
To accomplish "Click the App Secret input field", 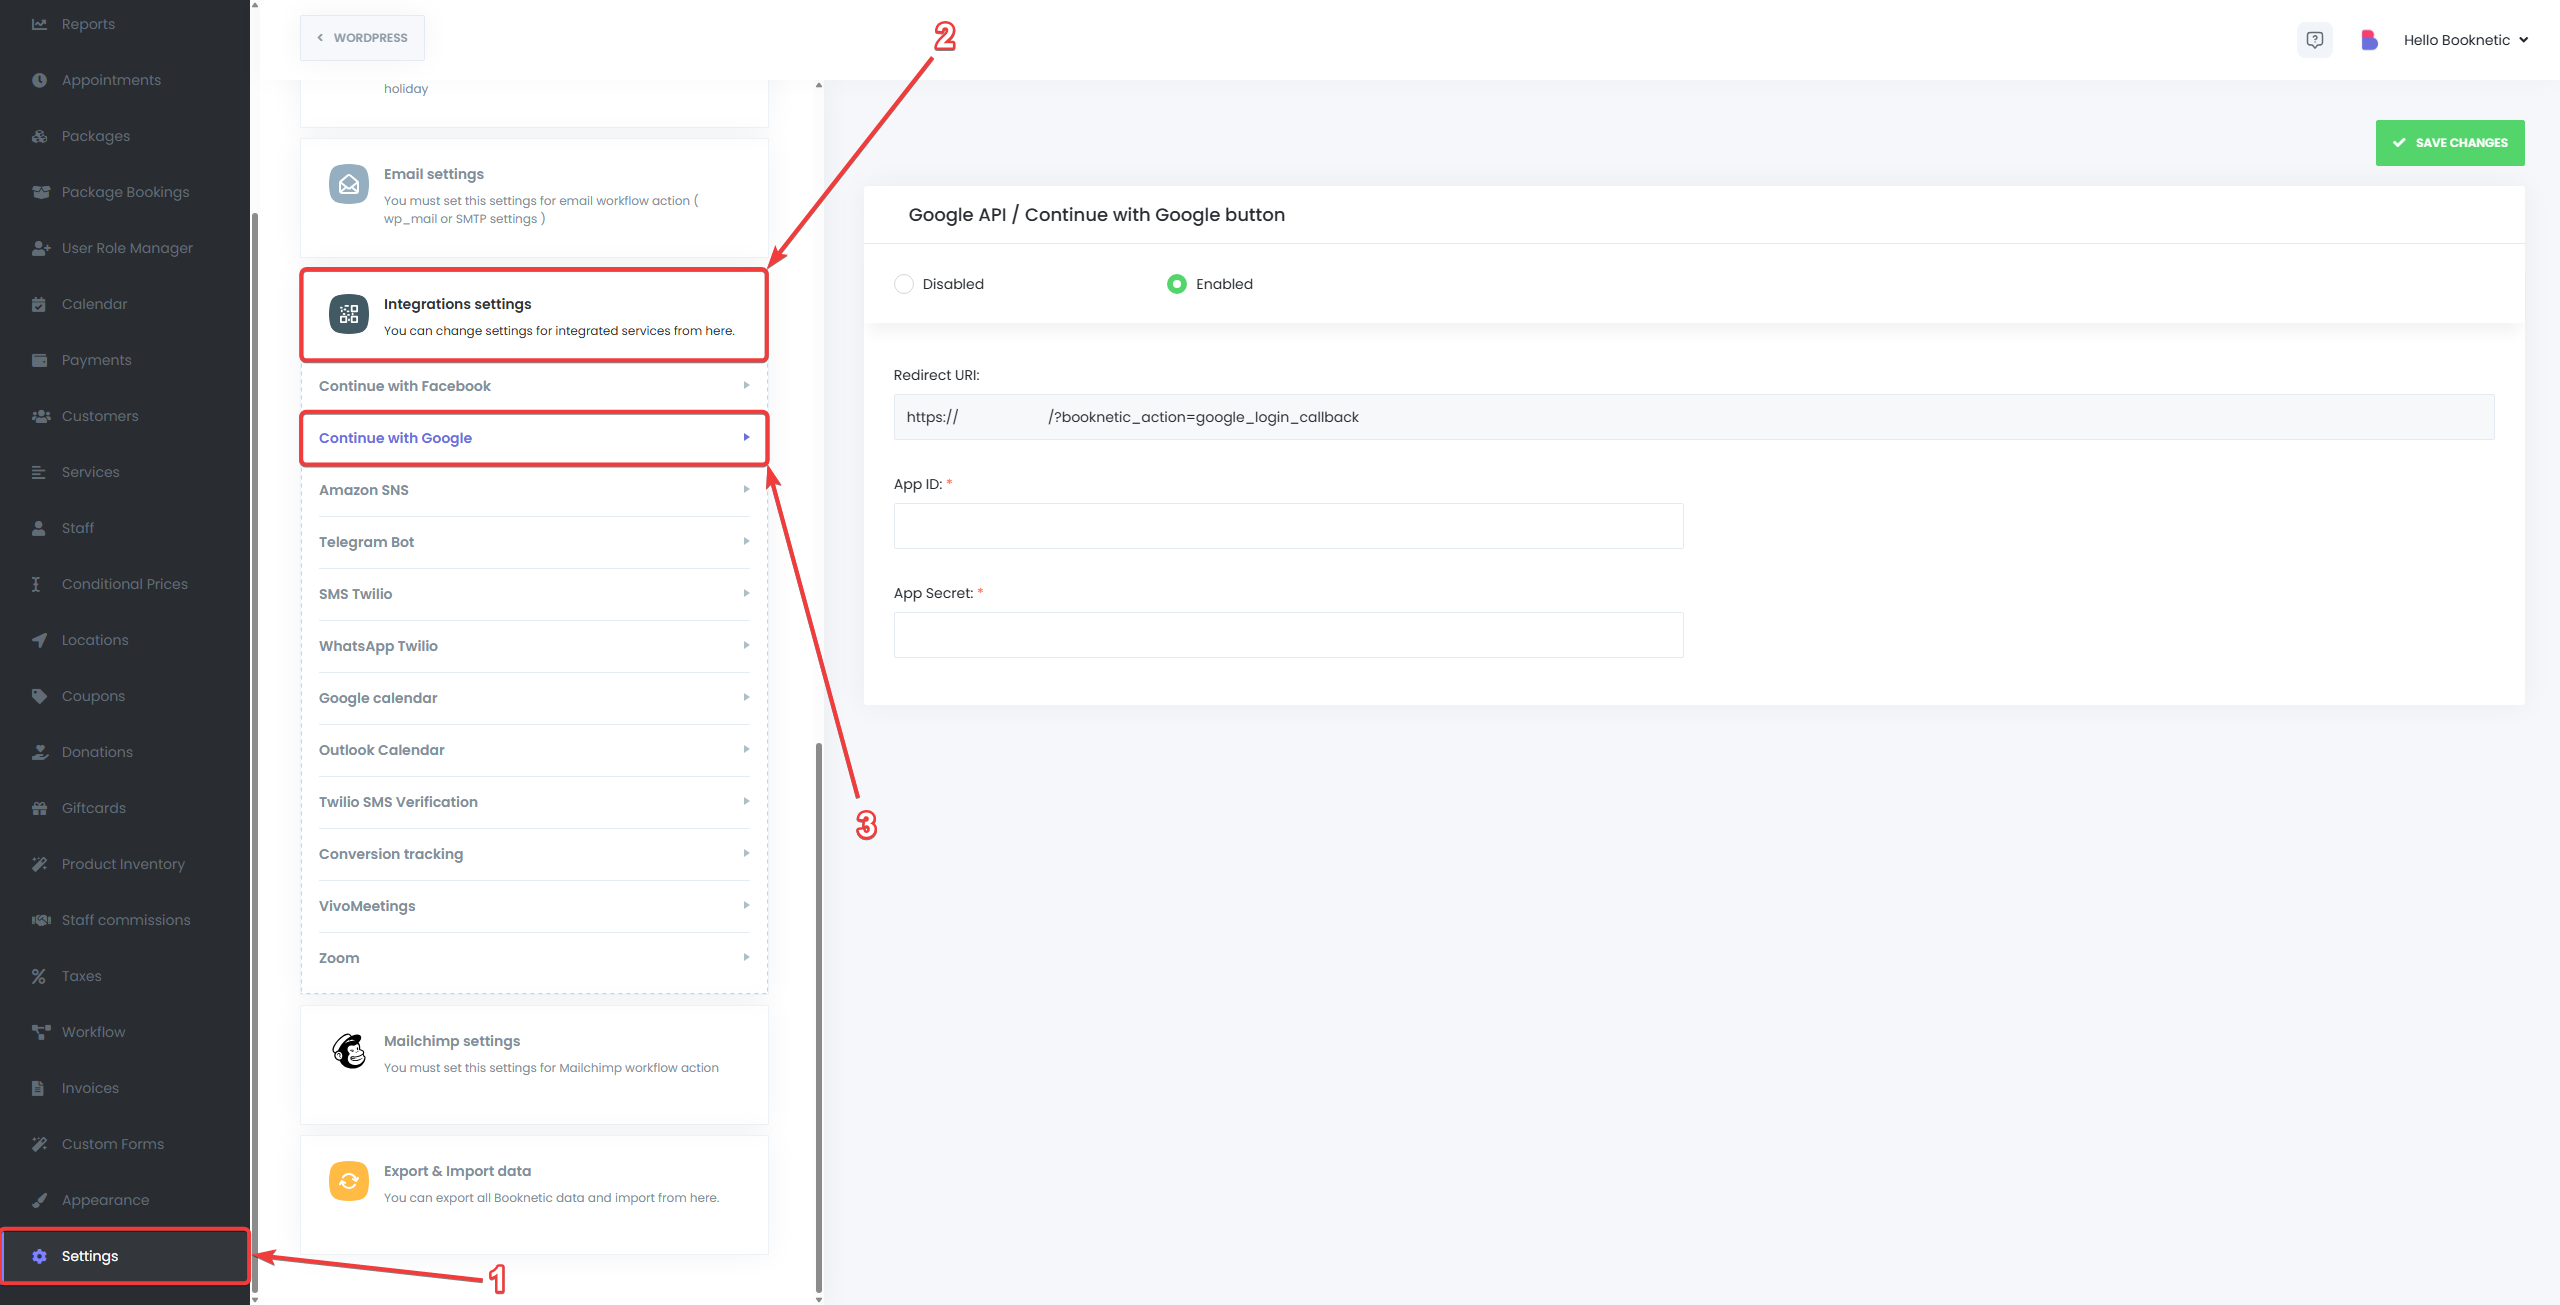I will point(1288,635).
